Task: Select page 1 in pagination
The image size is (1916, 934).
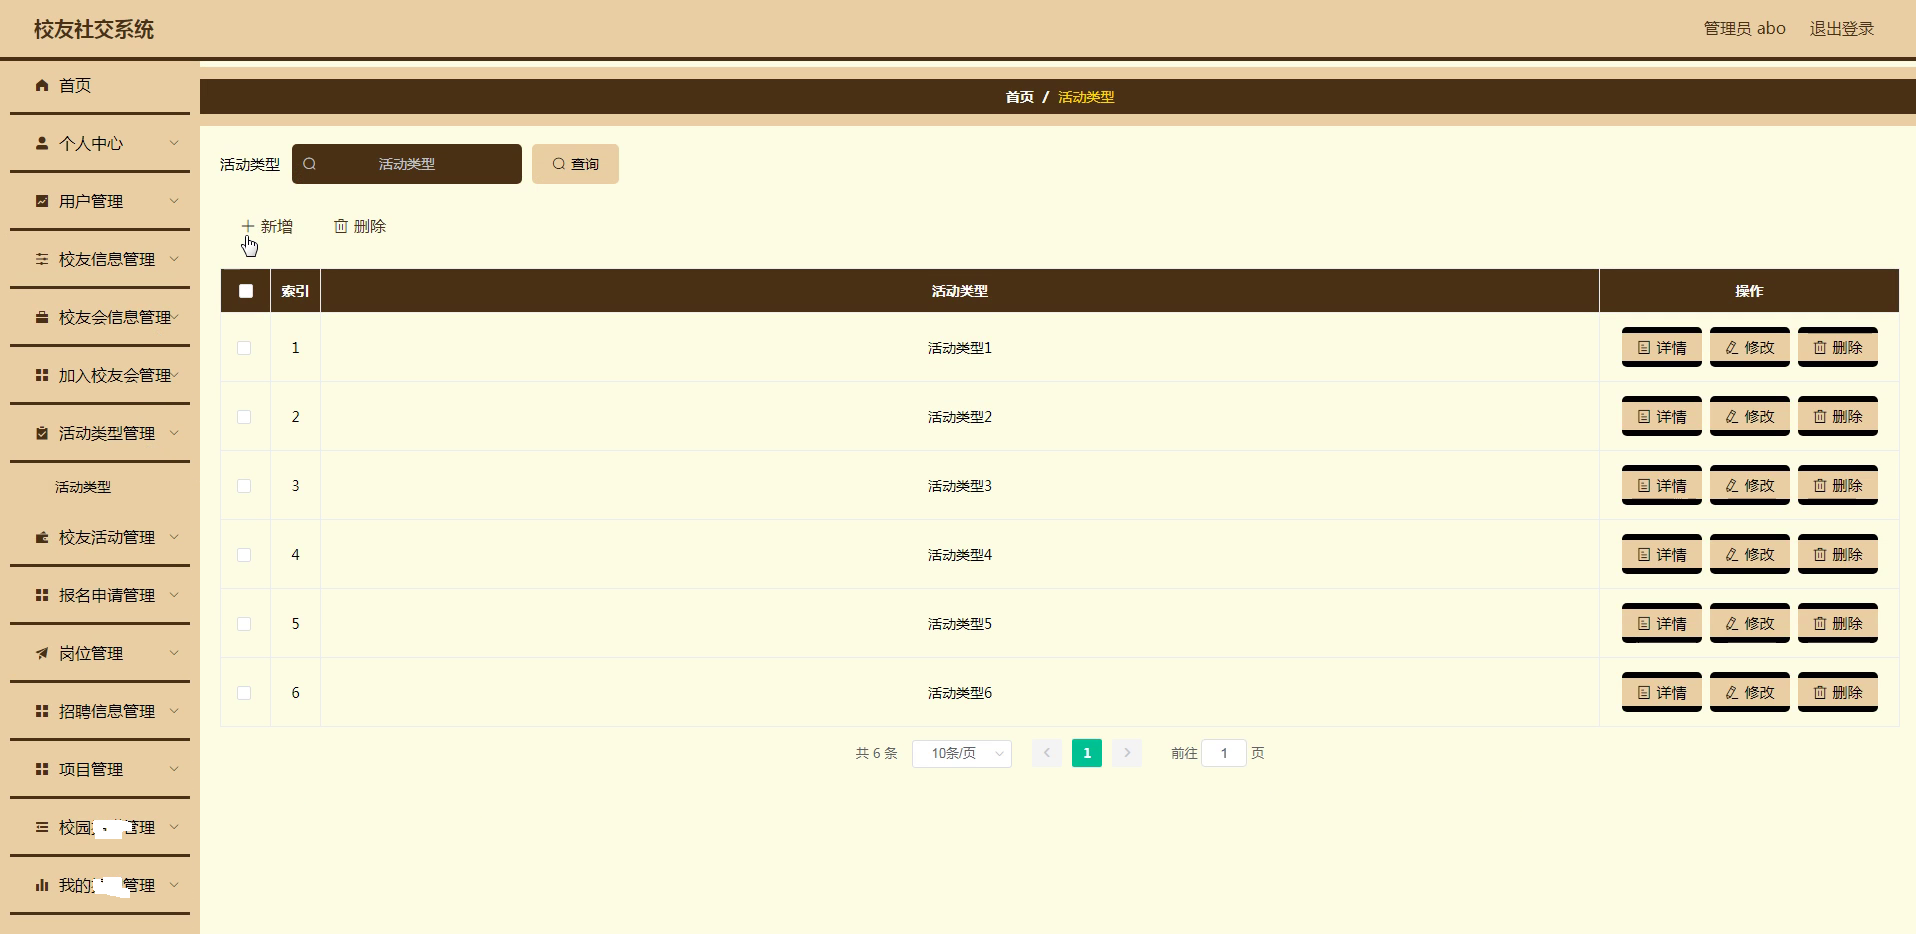Action: tap(1087, 753)
